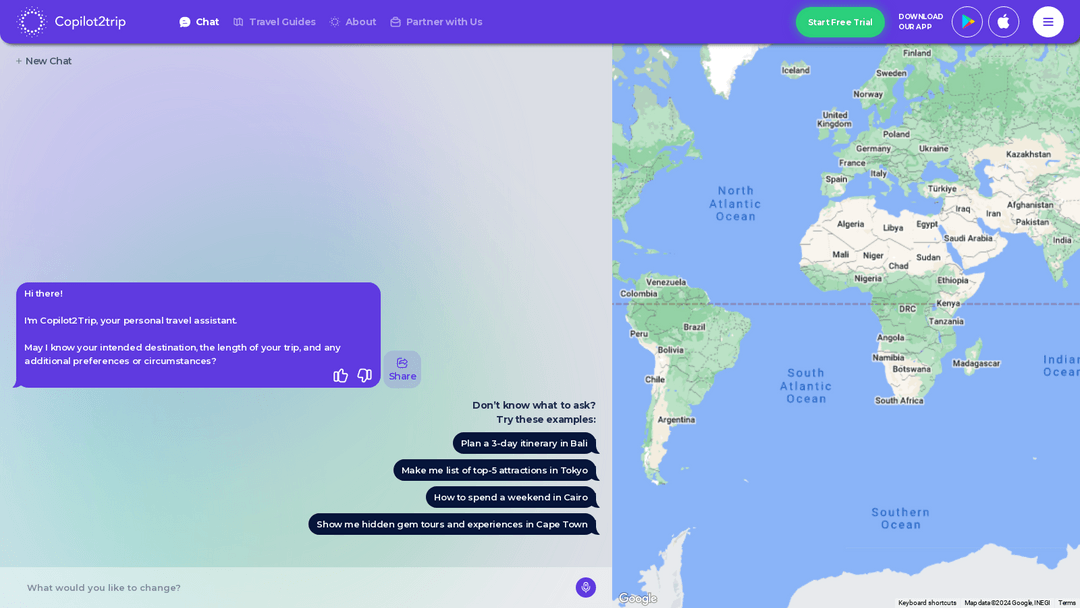Open Travel Guides menu item

coord(274,22)
